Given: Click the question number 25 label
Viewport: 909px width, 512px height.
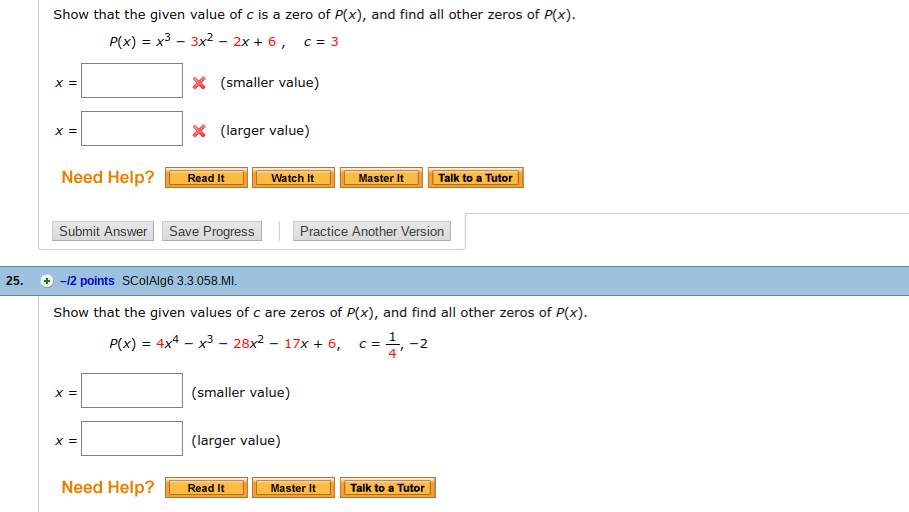Looking at the screenshot, I should click(x=14, y=281).
